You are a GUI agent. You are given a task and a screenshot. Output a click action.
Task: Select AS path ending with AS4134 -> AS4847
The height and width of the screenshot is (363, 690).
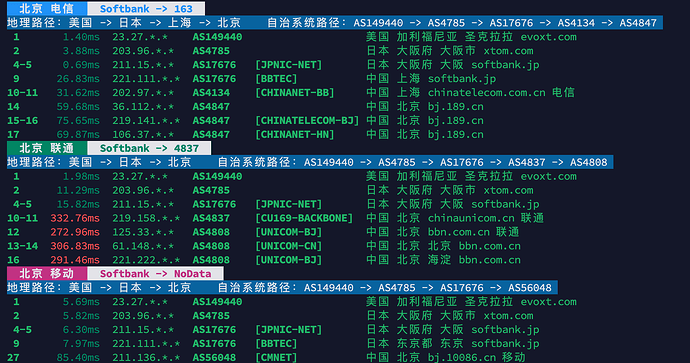pos(462,22)
